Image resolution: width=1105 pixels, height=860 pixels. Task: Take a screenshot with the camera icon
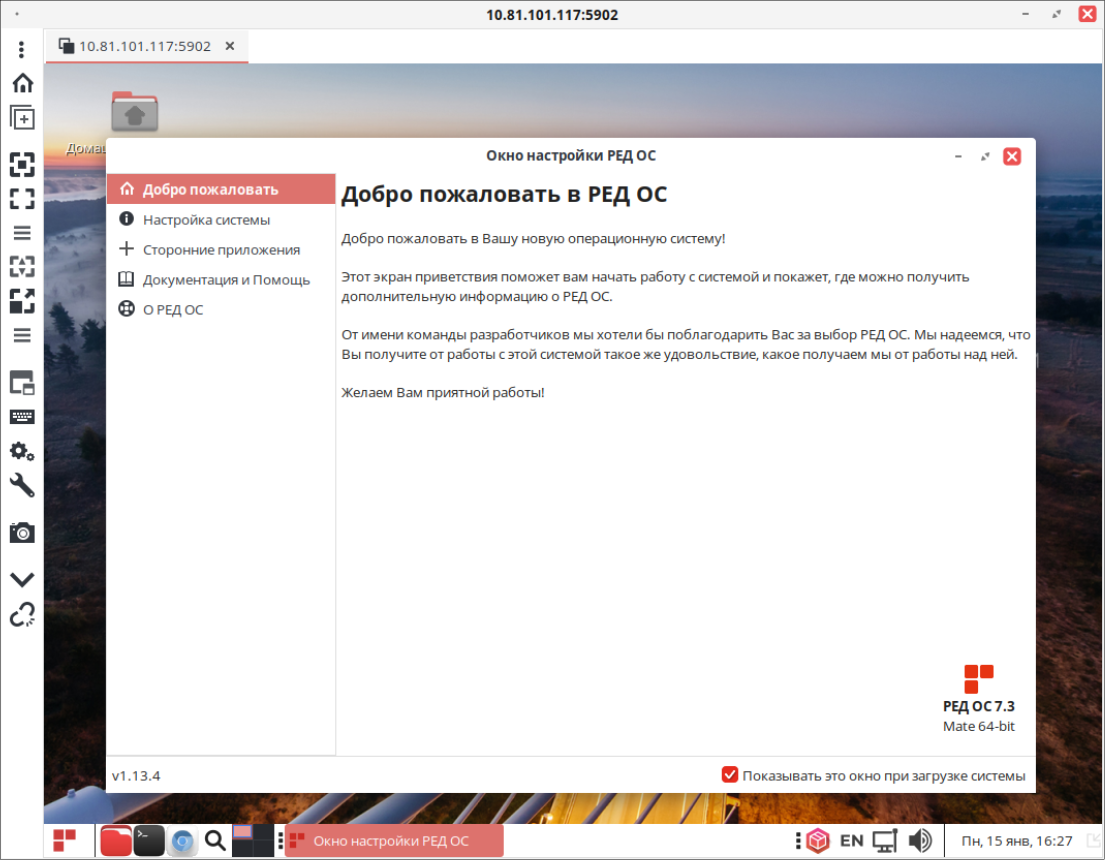pyautogui.click(x=23, y=533)
